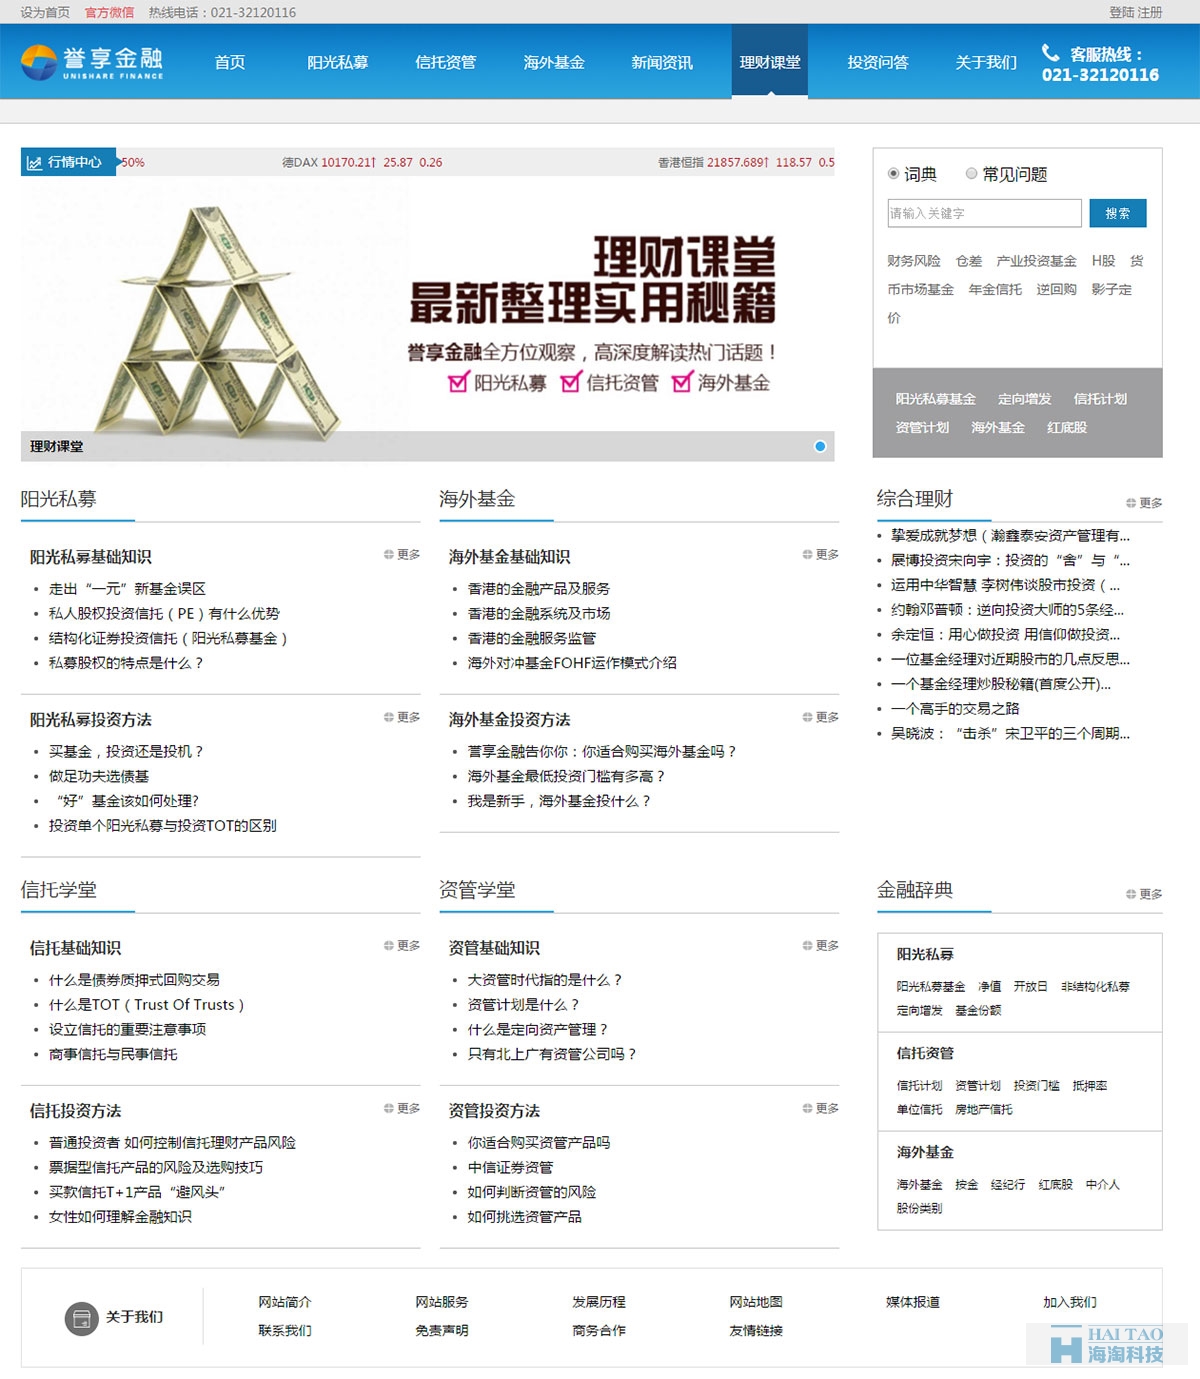Click the 搜索 button

point(1118,213)
